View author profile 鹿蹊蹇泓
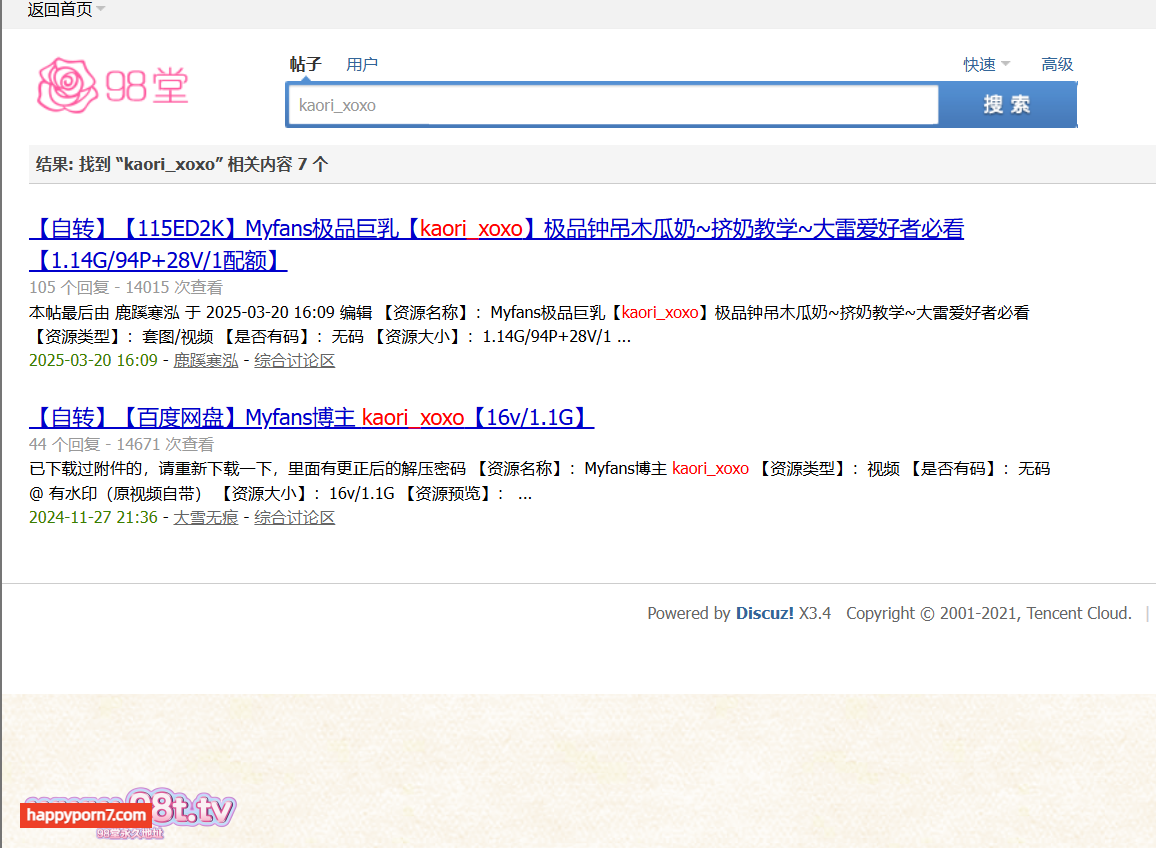This screenshot has height=848, width=1156. [x=206, y=360]
